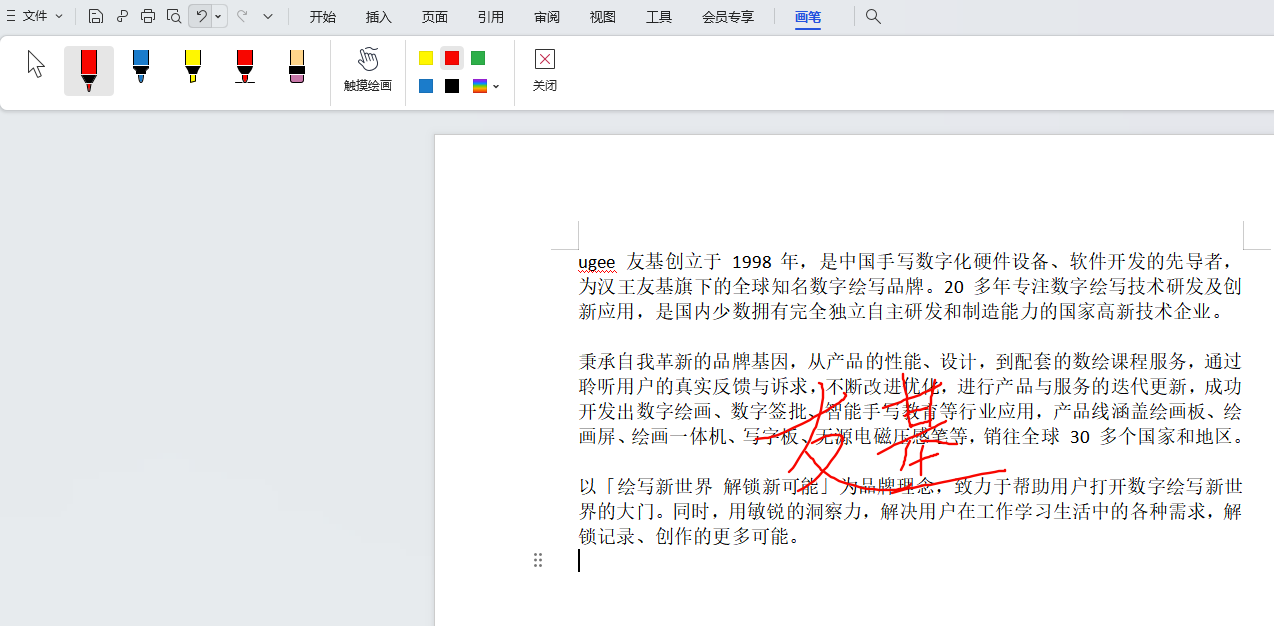This screenshot has height=626, width=1274.
Task: Close pen toolbar with 关闭 button
Action: pyautogui.click(x=545, y=70)
